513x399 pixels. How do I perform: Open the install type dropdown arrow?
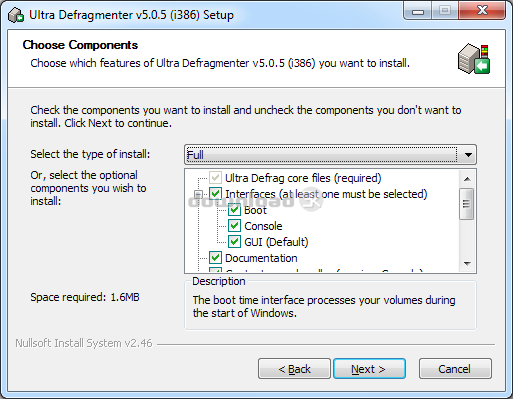pos(468,155)
